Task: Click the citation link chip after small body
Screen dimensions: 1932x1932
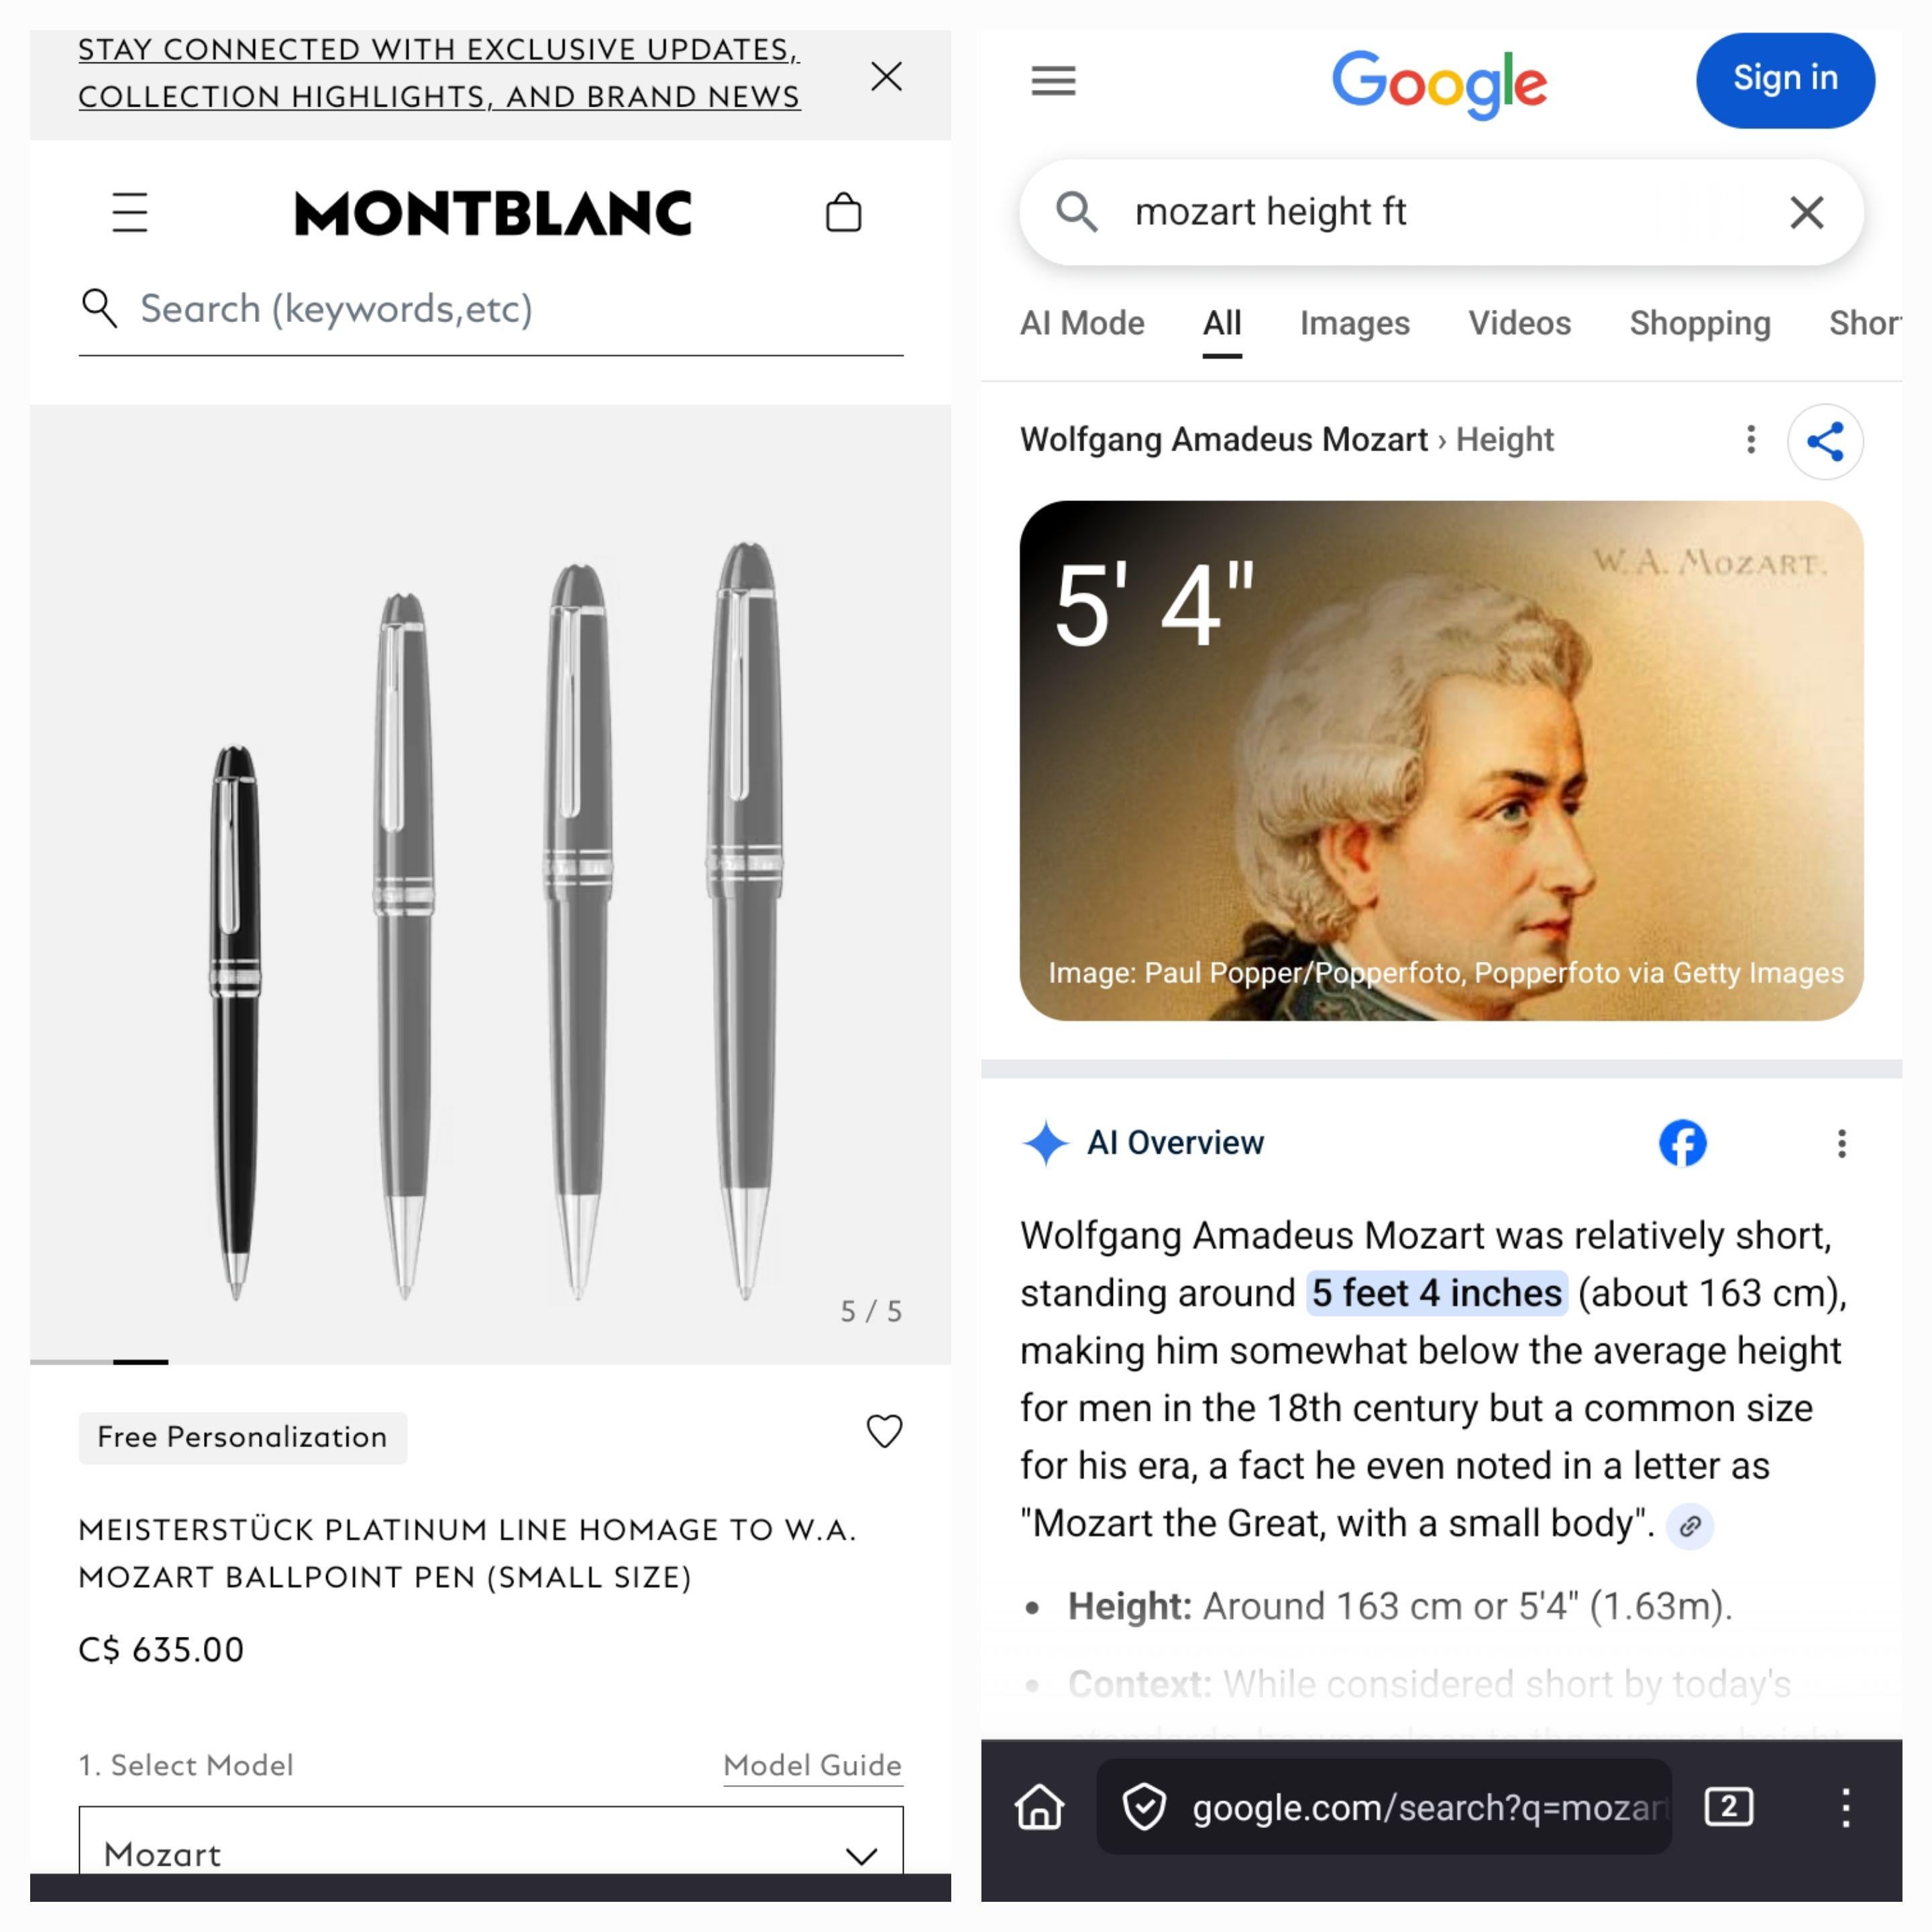Action: tap(1690, 1526)
